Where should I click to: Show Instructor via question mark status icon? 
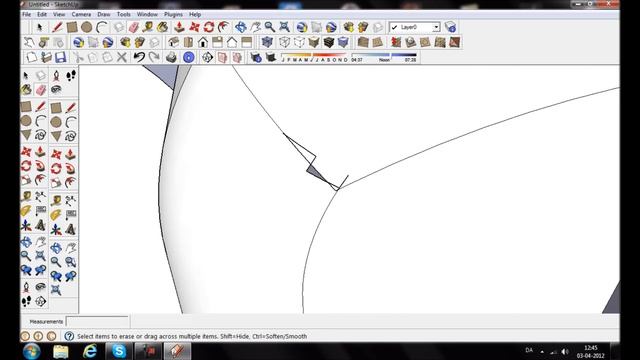click(69, 336)
